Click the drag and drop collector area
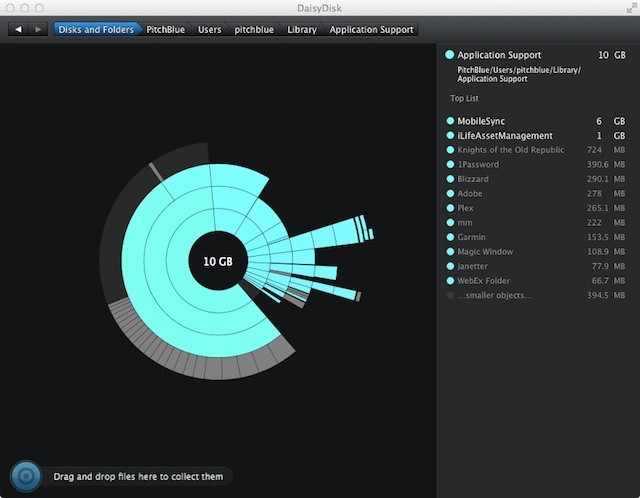The height and width of the screenshot is (498, 640). coord(140,477)
